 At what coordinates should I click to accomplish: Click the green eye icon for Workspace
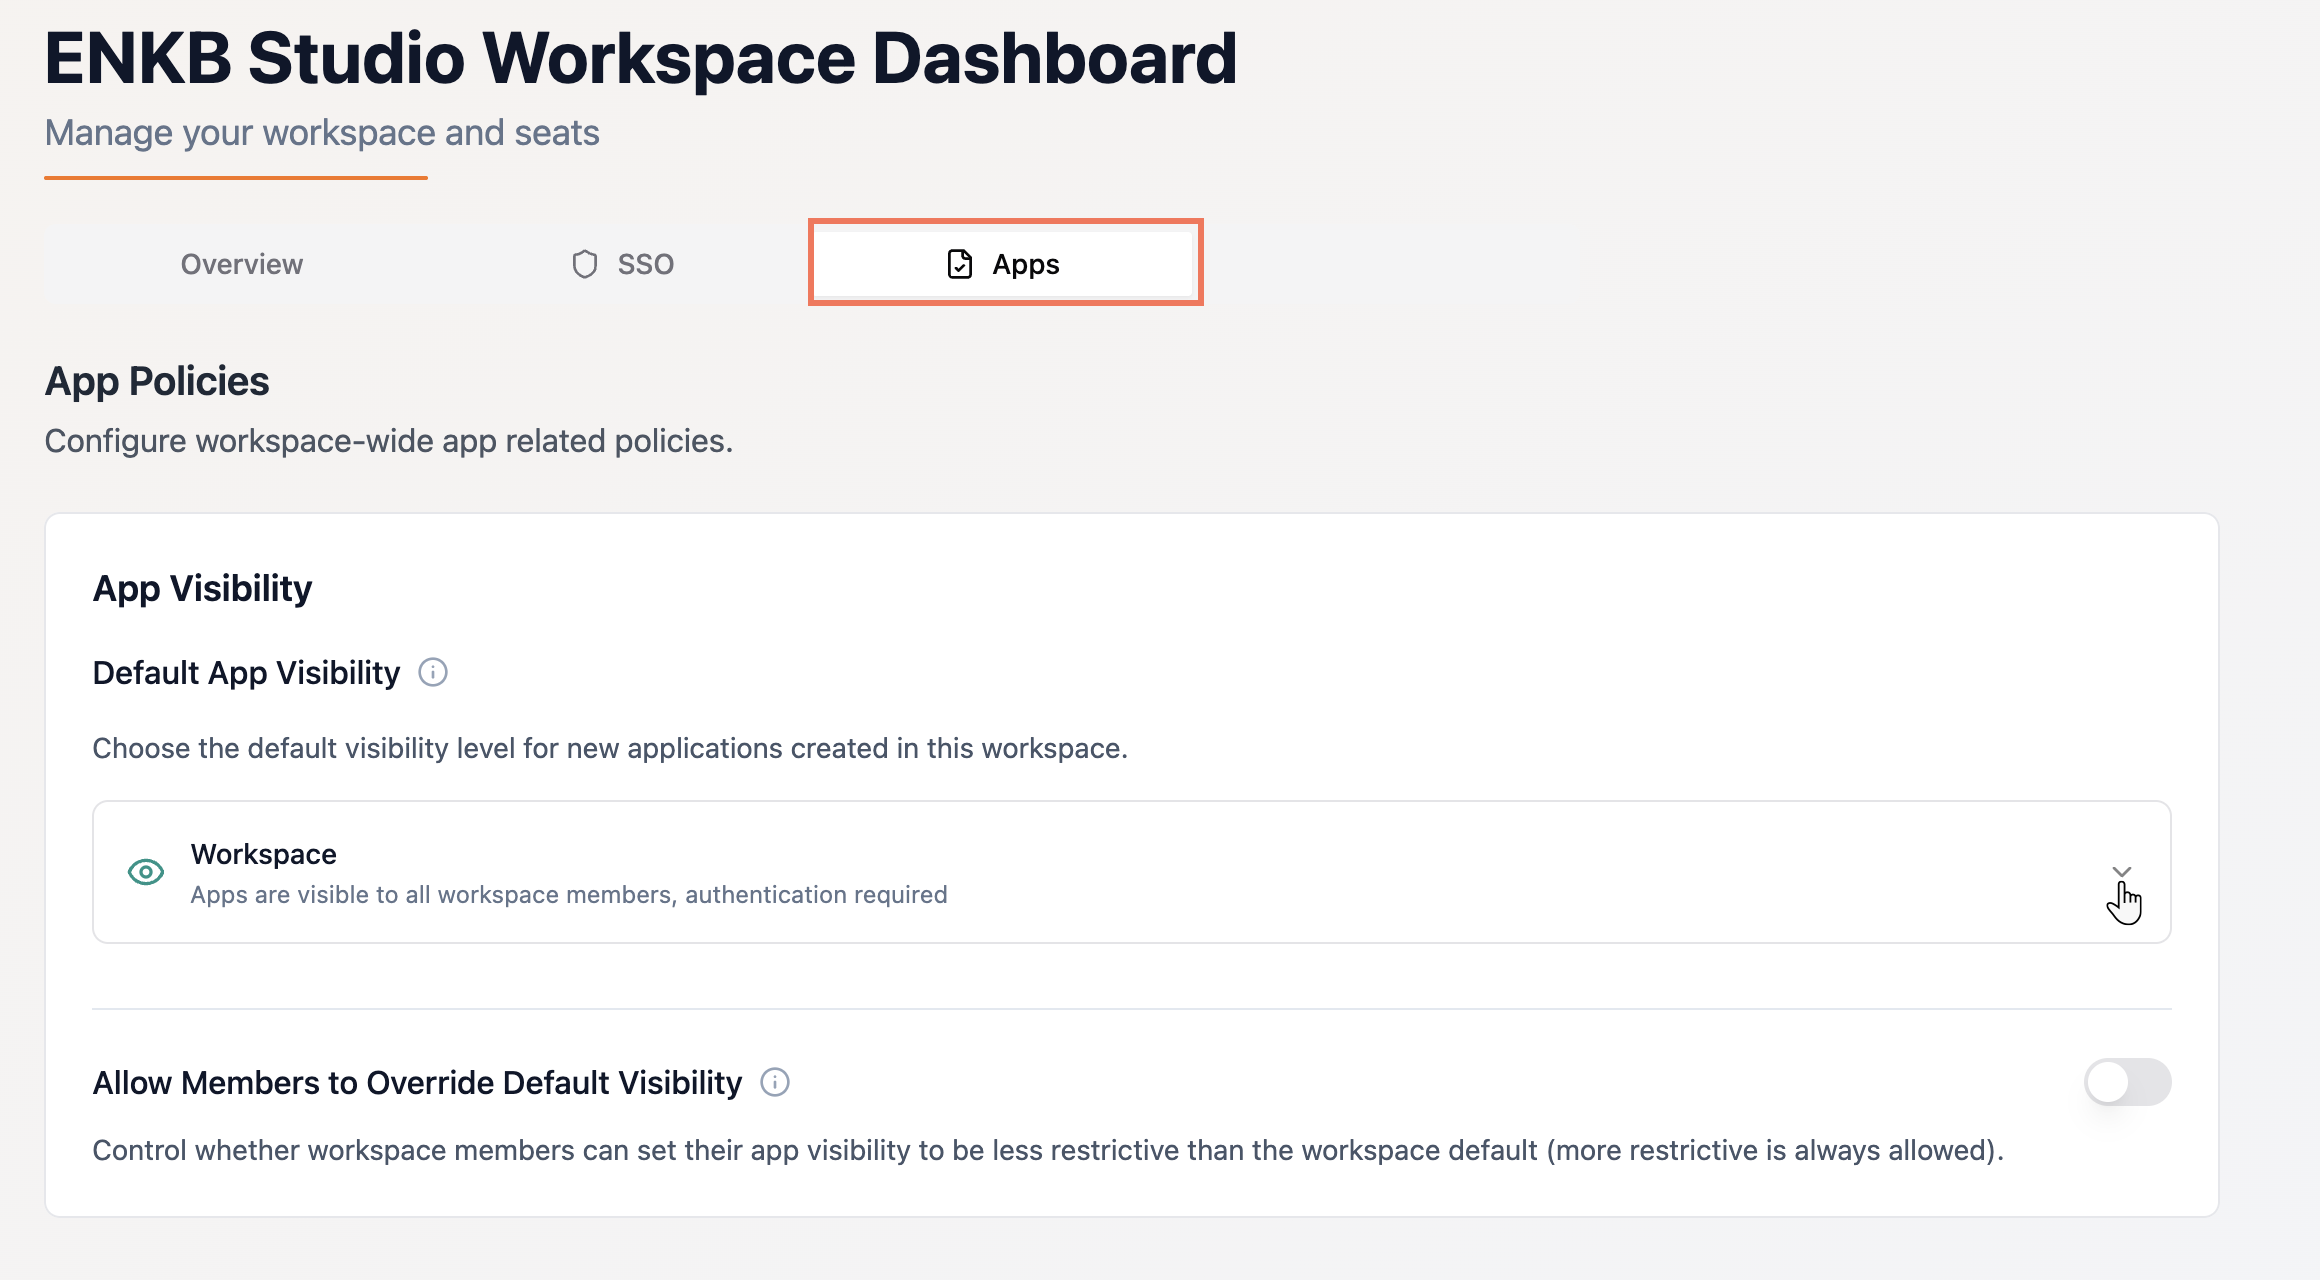pos(146,872)
